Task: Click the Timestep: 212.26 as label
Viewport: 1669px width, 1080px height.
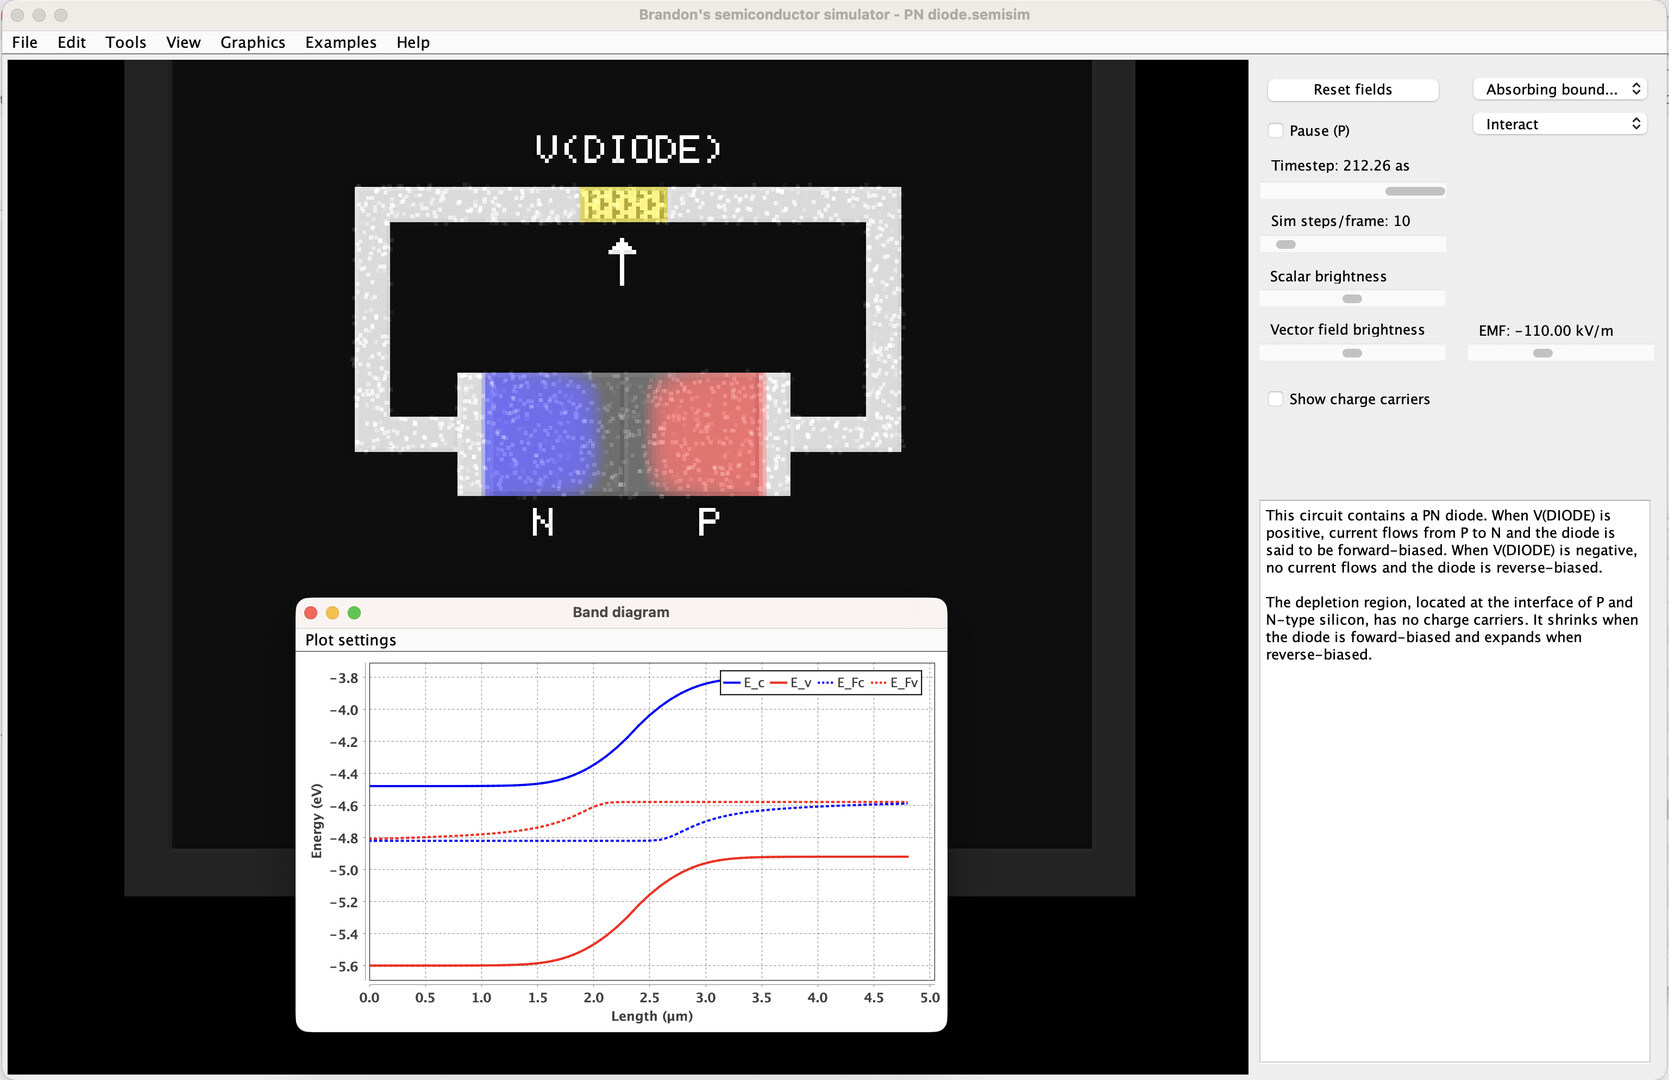Action: coord(1340,165)
